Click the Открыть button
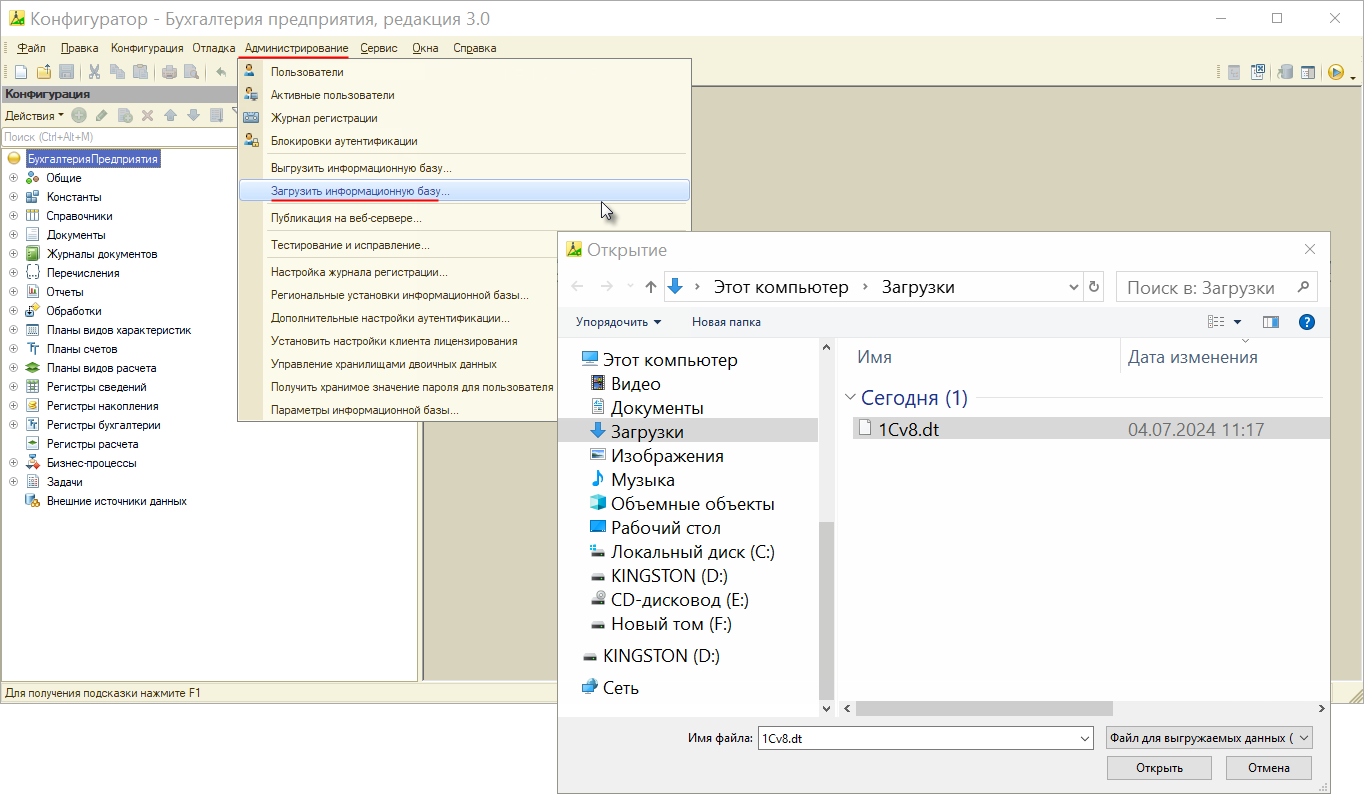This screenshot has height=796, width=1364. tap(1159, 768)
